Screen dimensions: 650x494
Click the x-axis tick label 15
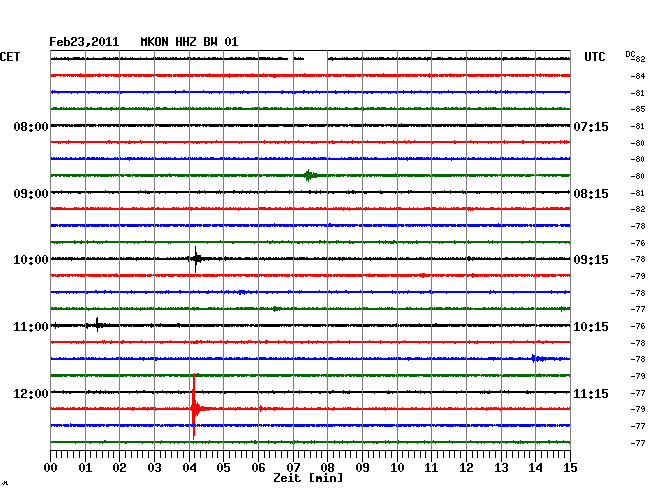[570, 467]
